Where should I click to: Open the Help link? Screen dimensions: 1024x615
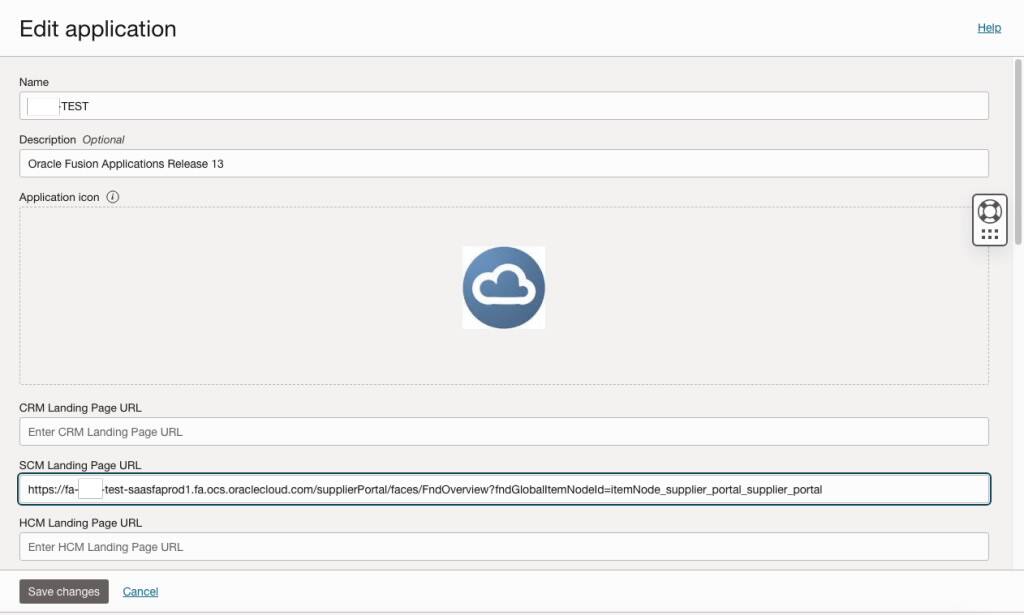click(989, 28)
